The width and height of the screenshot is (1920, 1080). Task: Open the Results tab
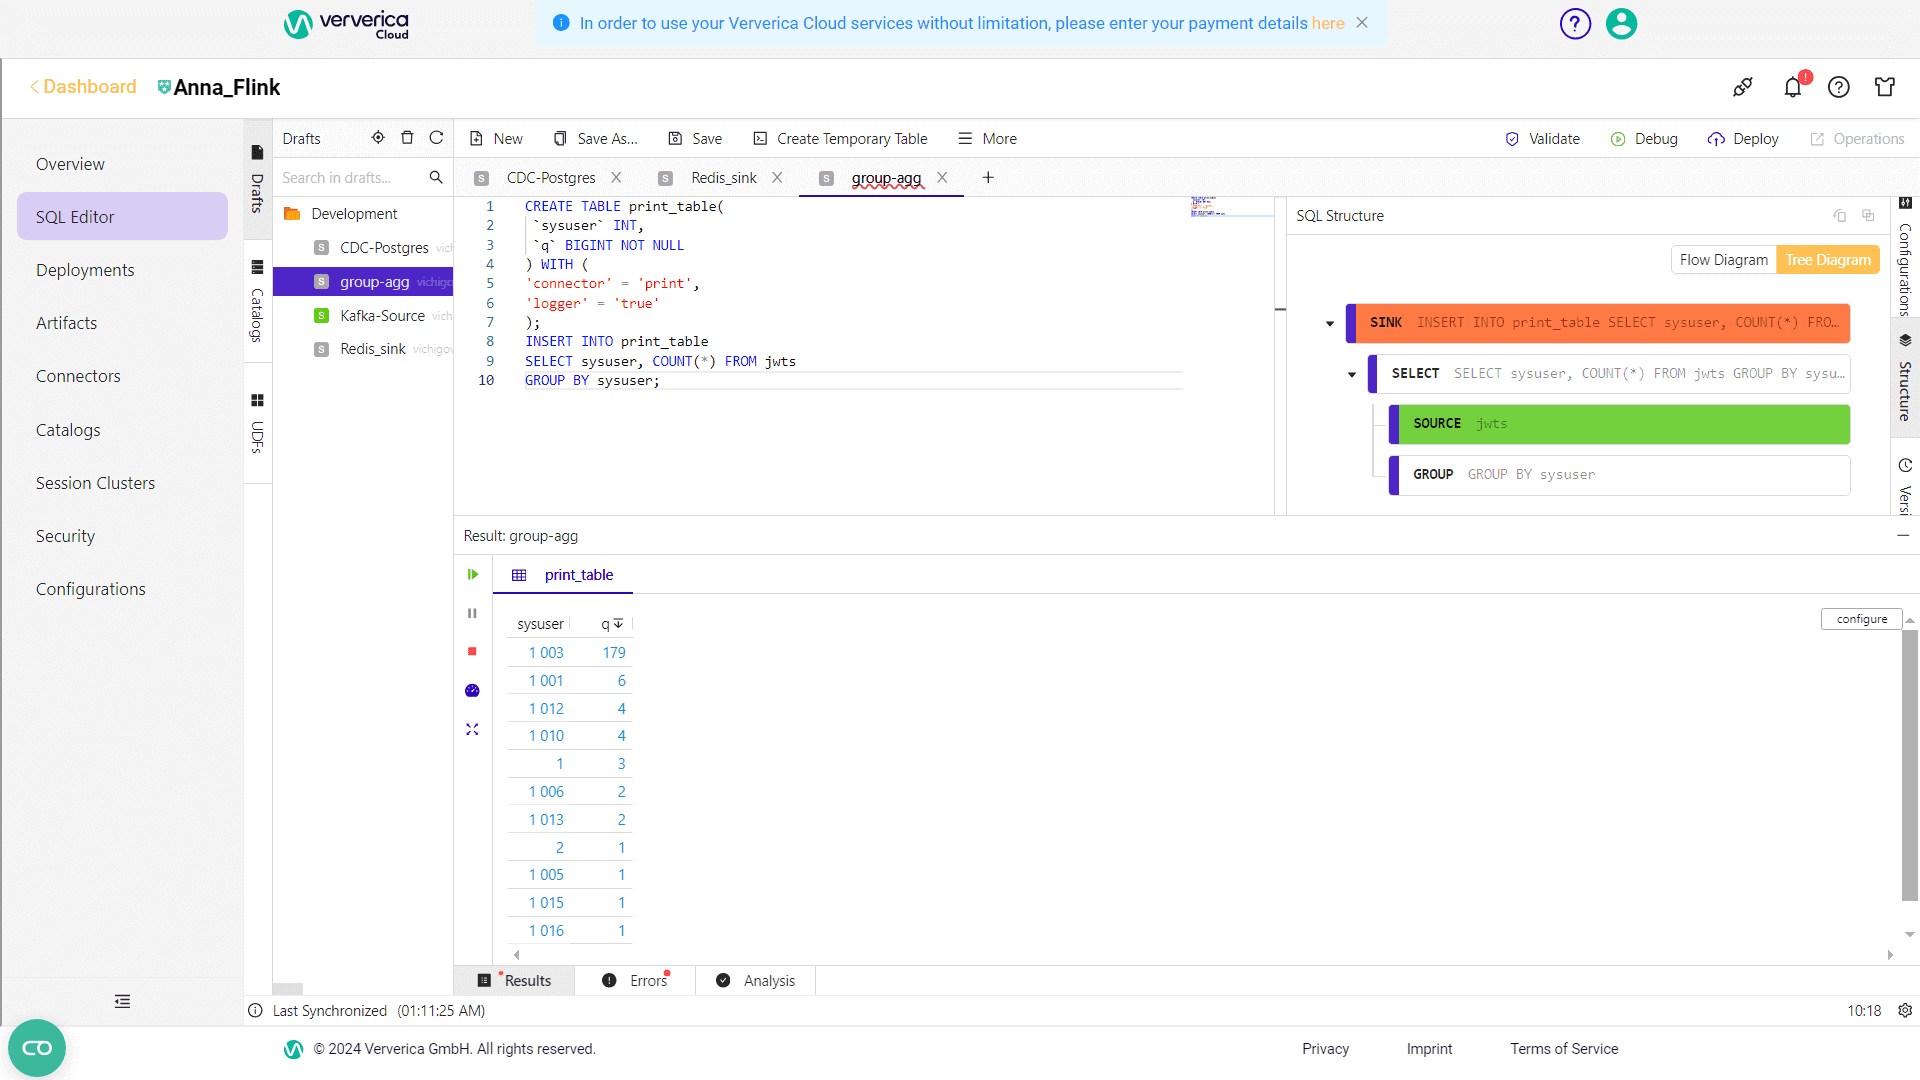point(515,980)
